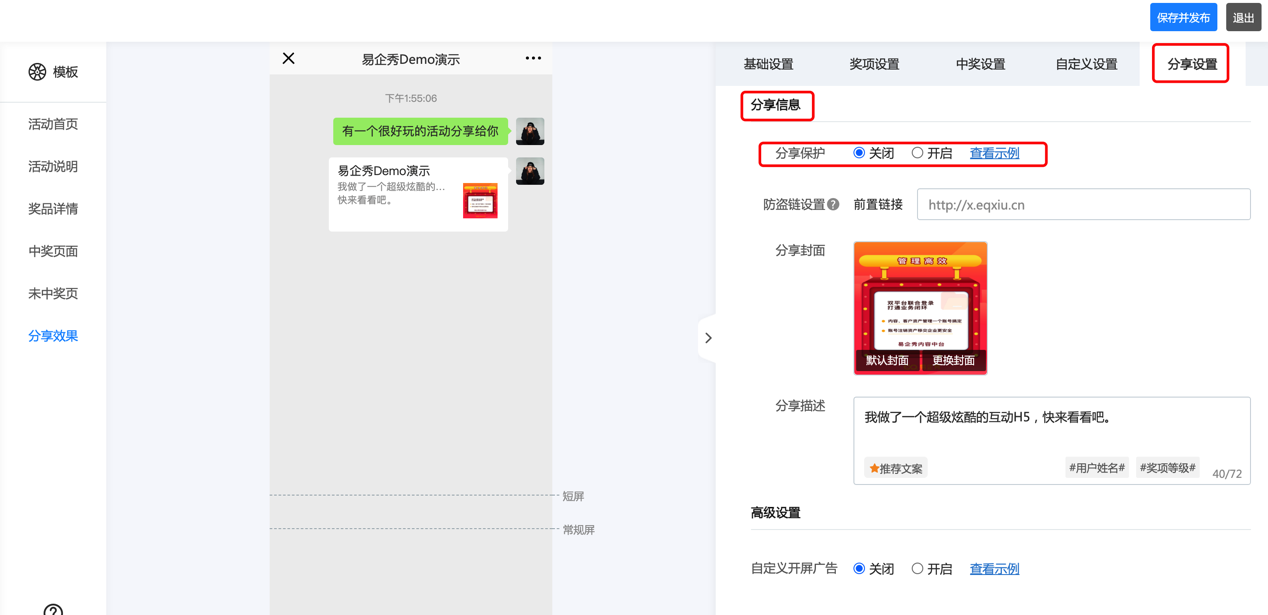Enable 自定义开屏广告 with 开启 option

point(917,569)
